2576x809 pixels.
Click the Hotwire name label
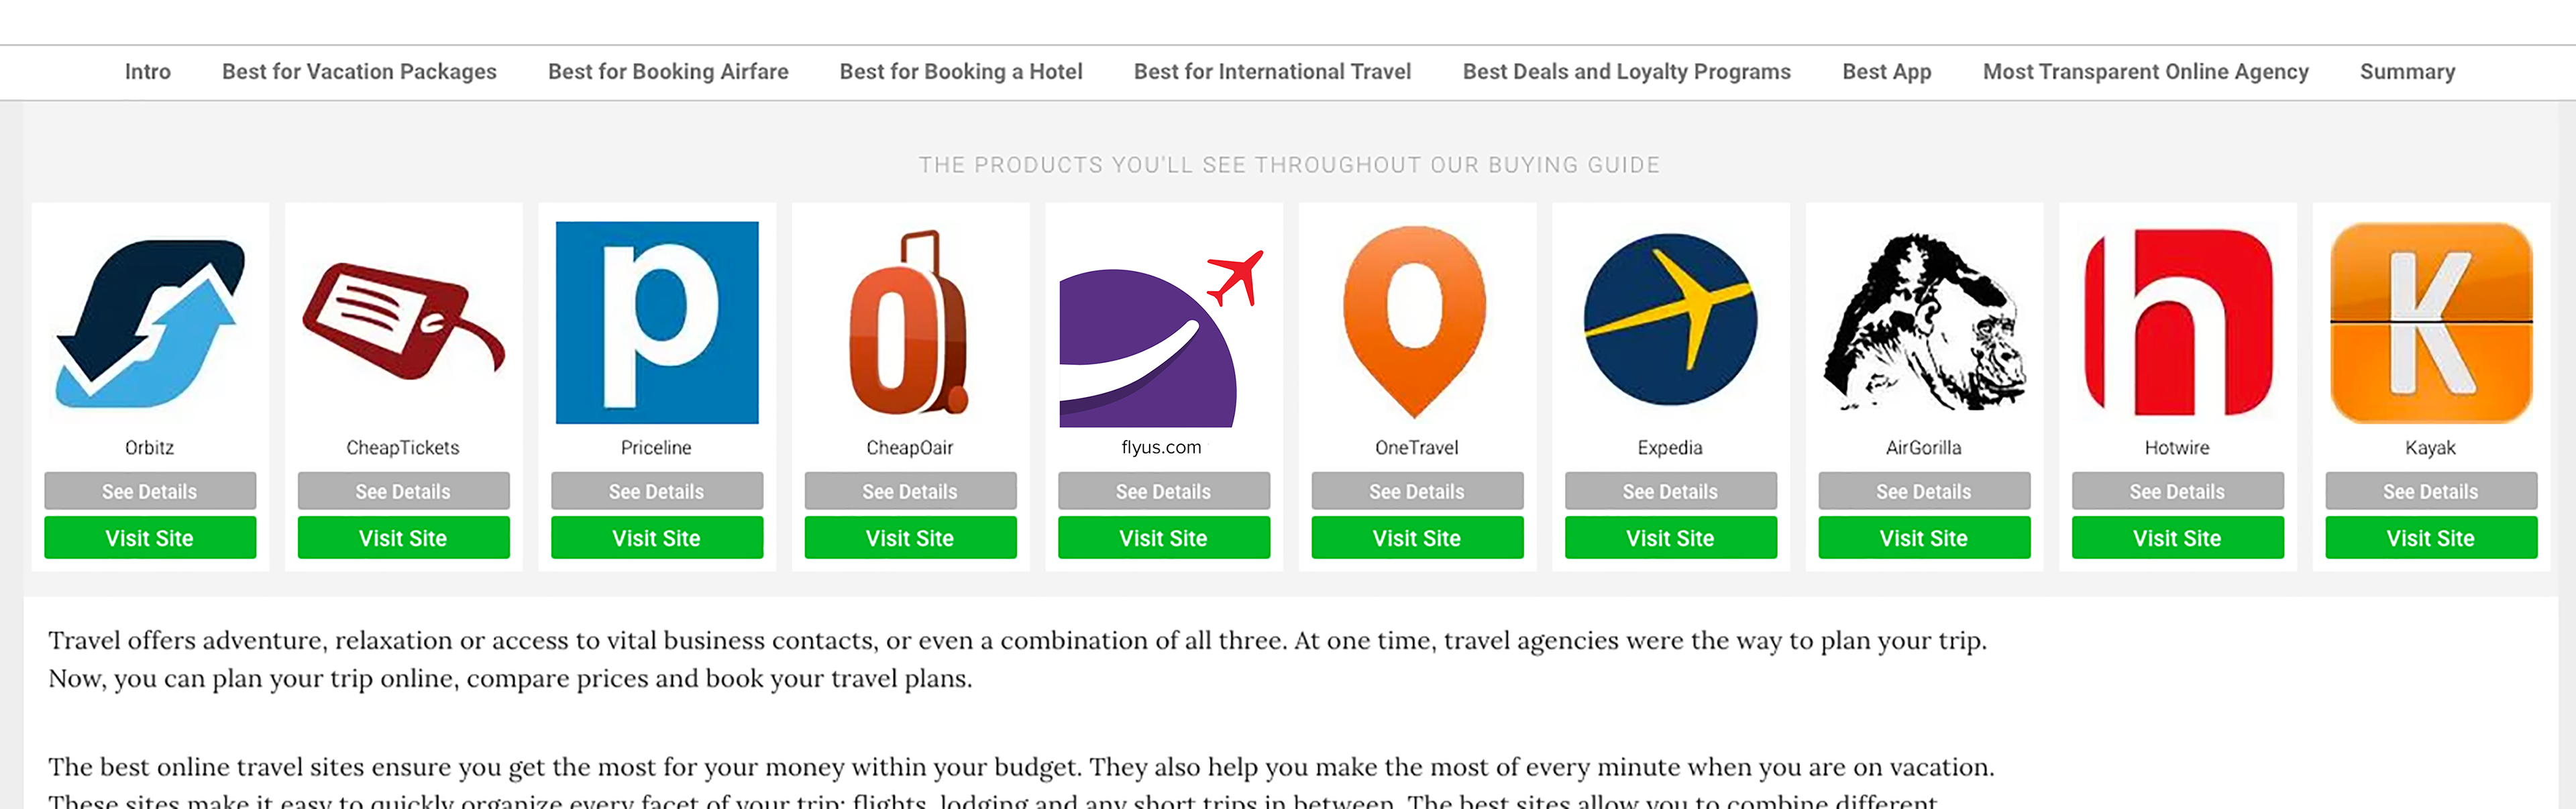[x=2177, y=448]
